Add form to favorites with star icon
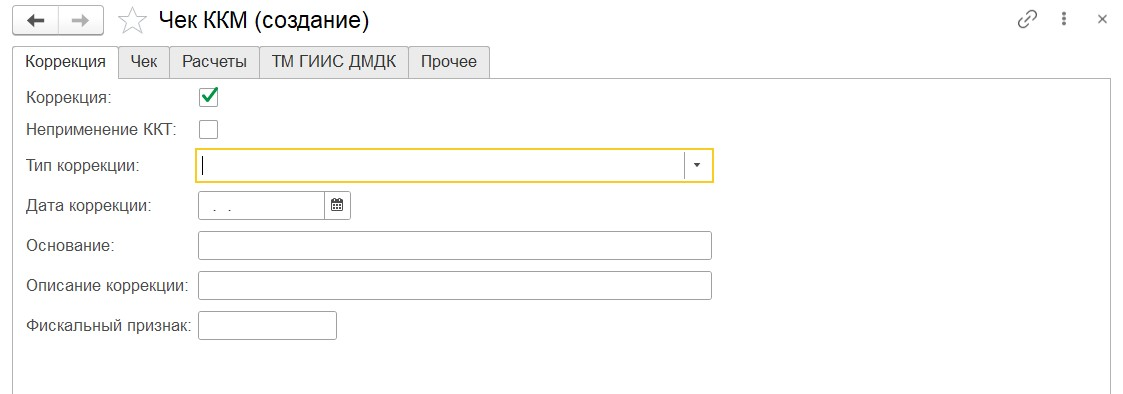The image size is (1123, 394). click(132, 21)
